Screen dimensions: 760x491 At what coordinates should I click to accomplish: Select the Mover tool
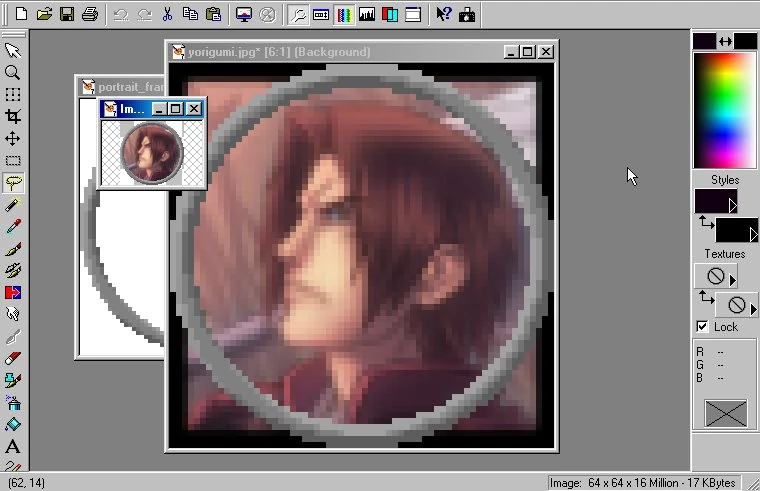pyautogui.click(x=13, y=139)
